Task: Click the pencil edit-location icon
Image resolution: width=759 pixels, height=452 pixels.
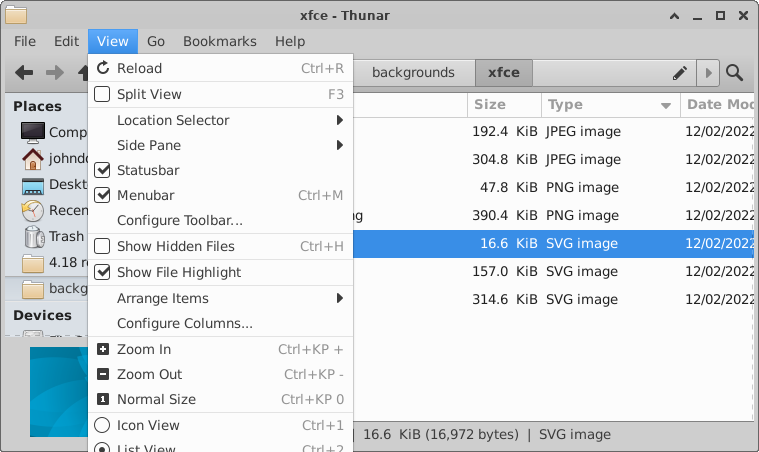Action: [x=680, y=73]
